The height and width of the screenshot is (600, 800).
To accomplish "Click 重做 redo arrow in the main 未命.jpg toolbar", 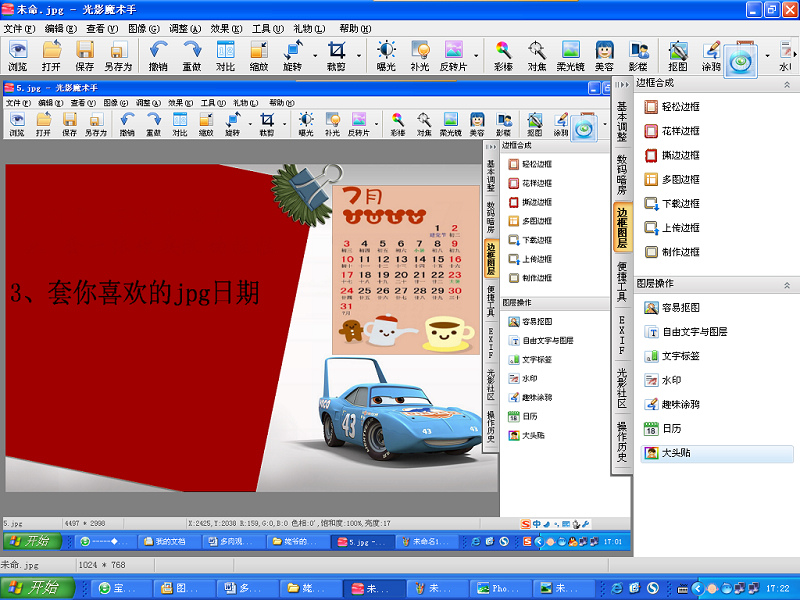I will [x=192, y=56].
